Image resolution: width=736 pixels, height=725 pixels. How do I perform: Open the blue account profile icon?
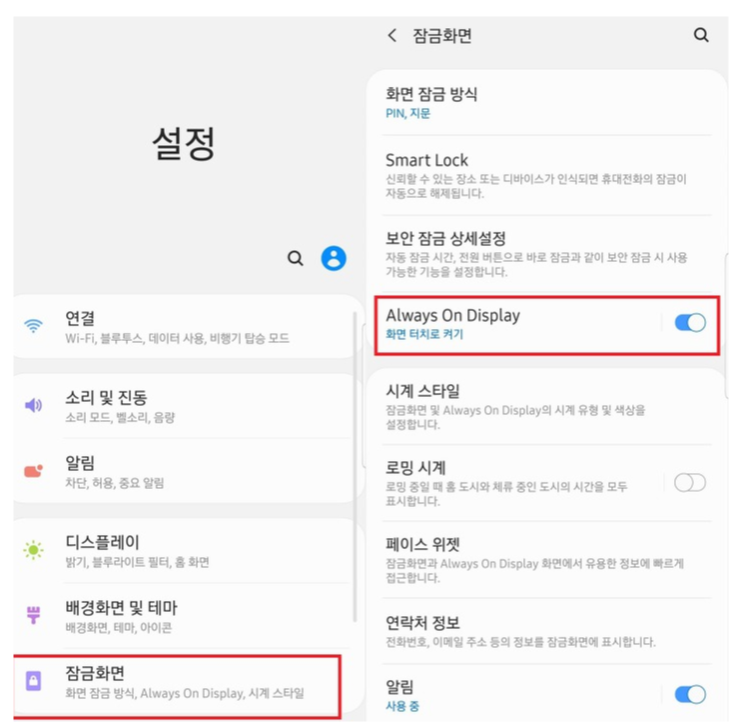333,258
